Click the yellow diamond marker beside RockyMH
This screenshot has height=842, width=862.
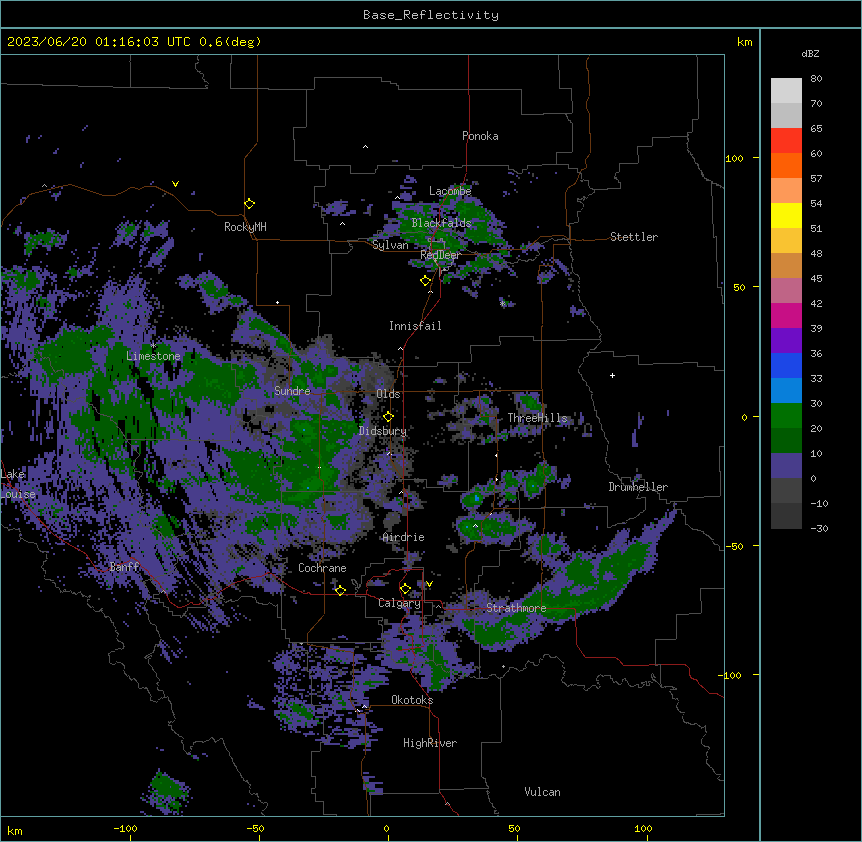250,204
